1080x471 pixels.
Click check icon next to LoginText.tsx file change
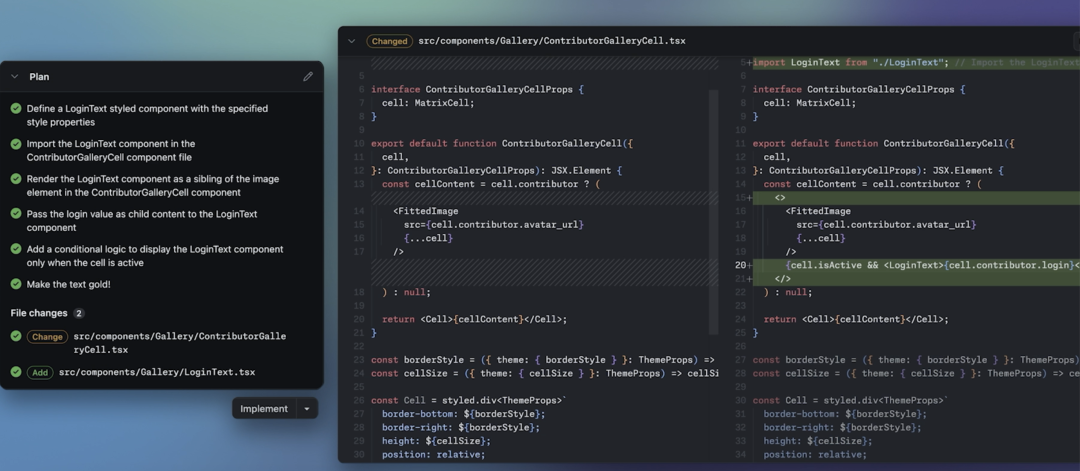click(16, 372)
